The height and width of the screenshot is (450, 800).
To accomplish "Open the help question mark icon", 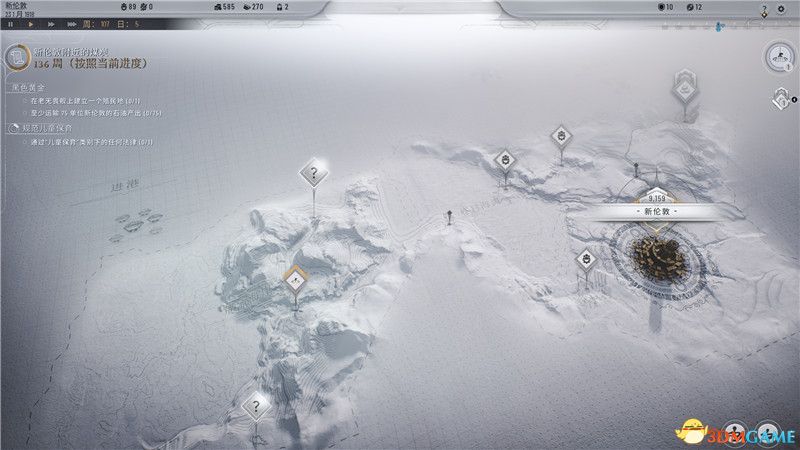I will coord(764,9).
